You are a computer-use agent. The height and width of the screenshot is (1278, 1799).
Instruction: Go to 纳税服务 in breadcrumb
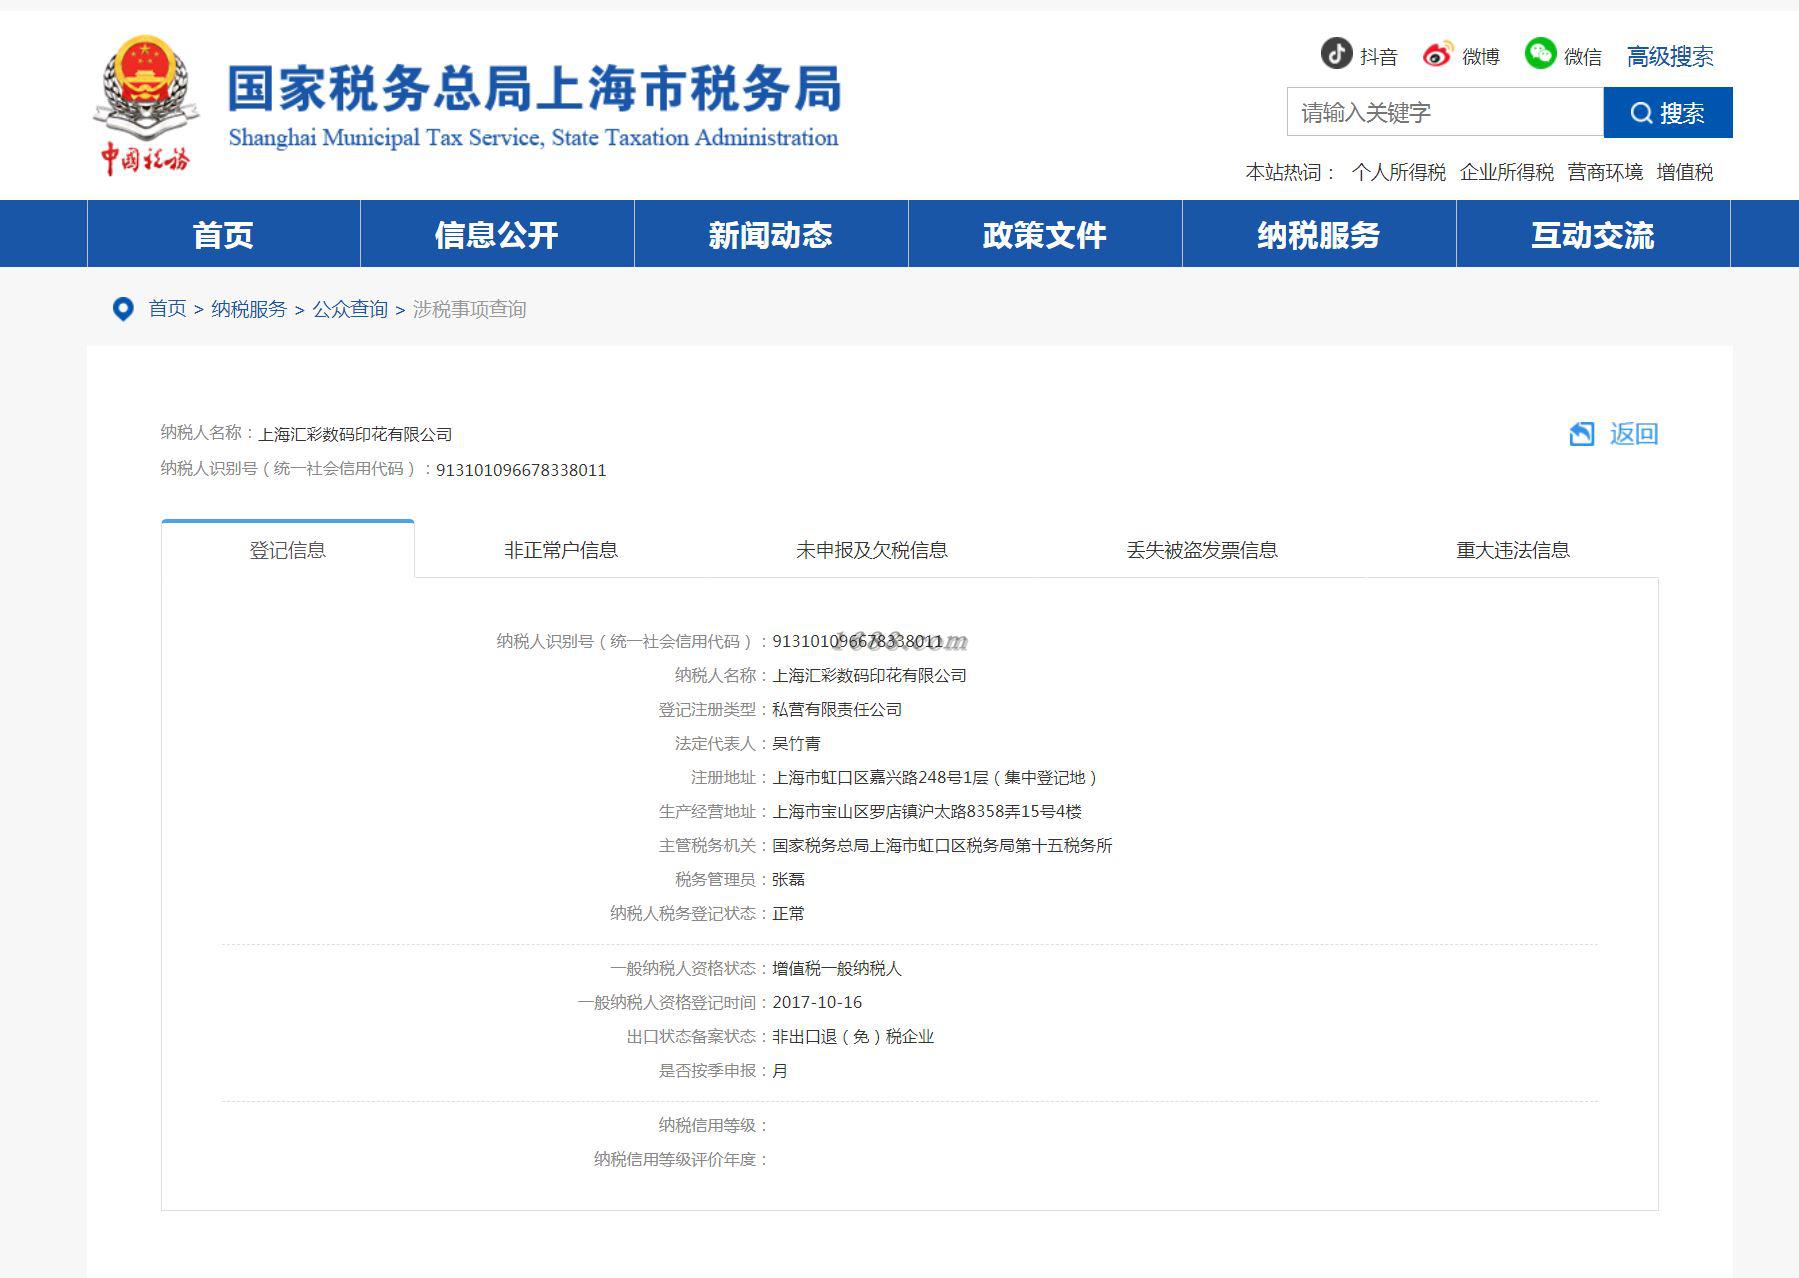249,309
